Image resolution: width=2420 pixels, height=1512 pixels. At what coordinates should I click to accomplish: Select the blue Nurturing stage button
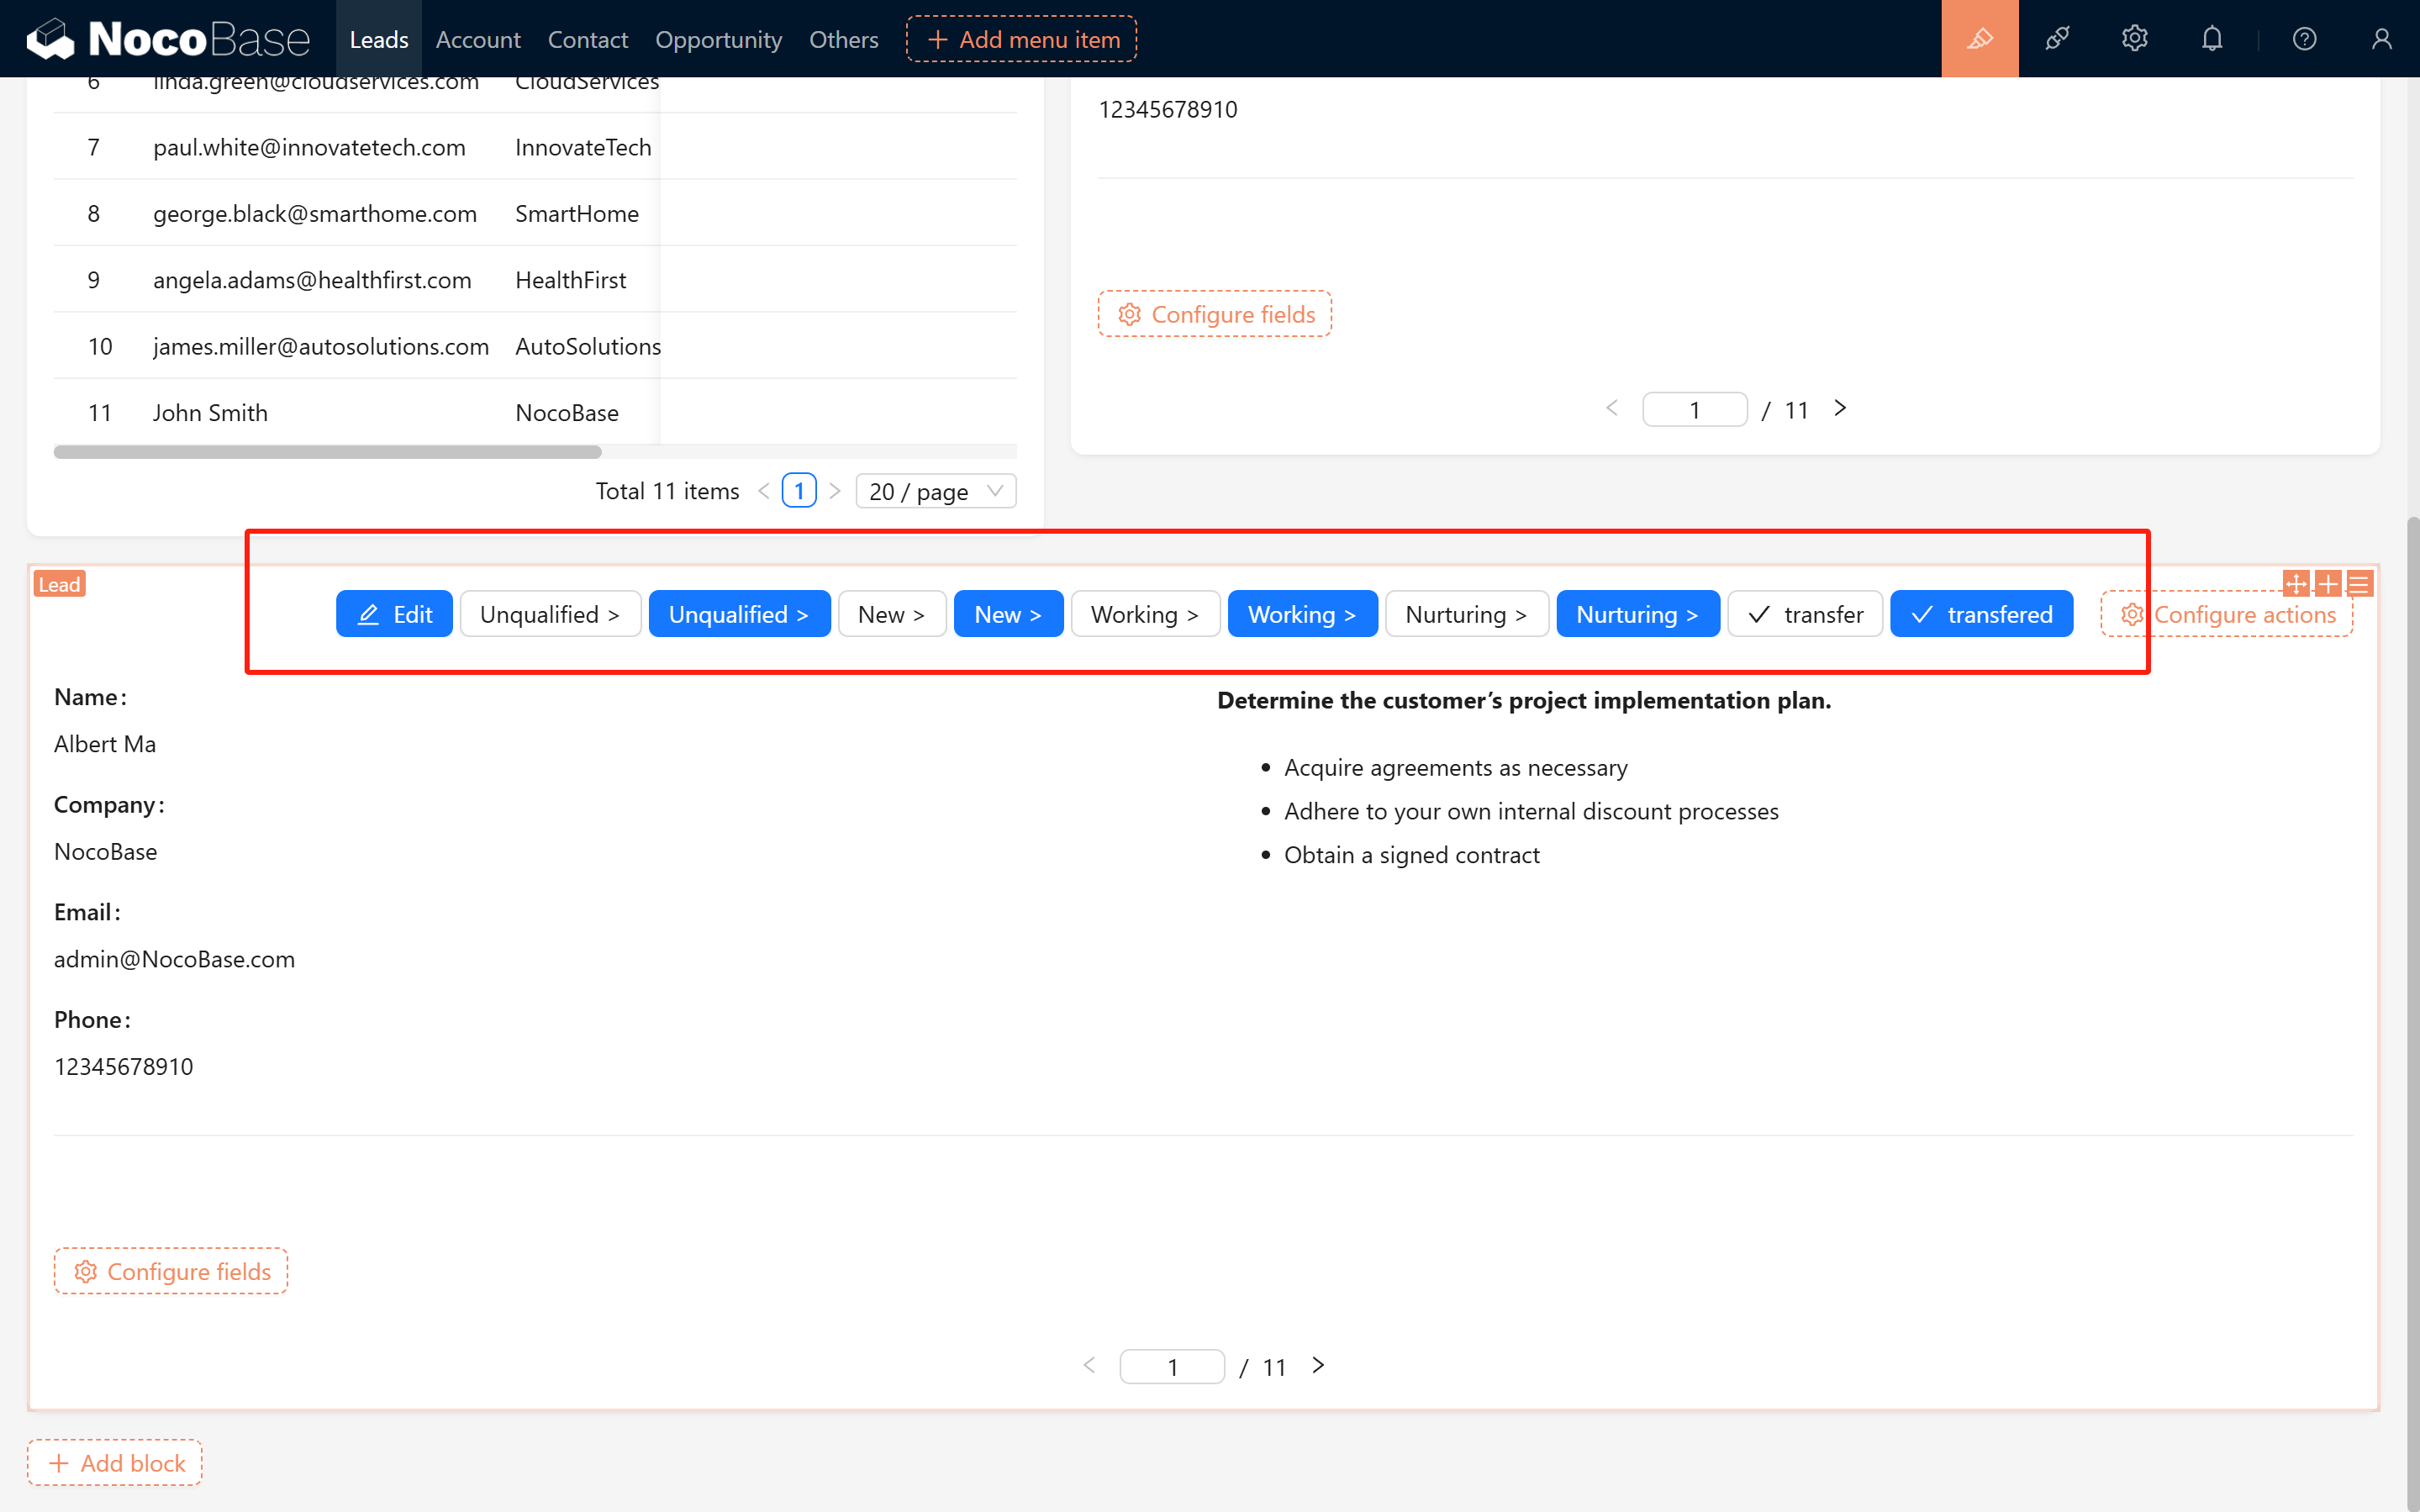(1637, 614)
